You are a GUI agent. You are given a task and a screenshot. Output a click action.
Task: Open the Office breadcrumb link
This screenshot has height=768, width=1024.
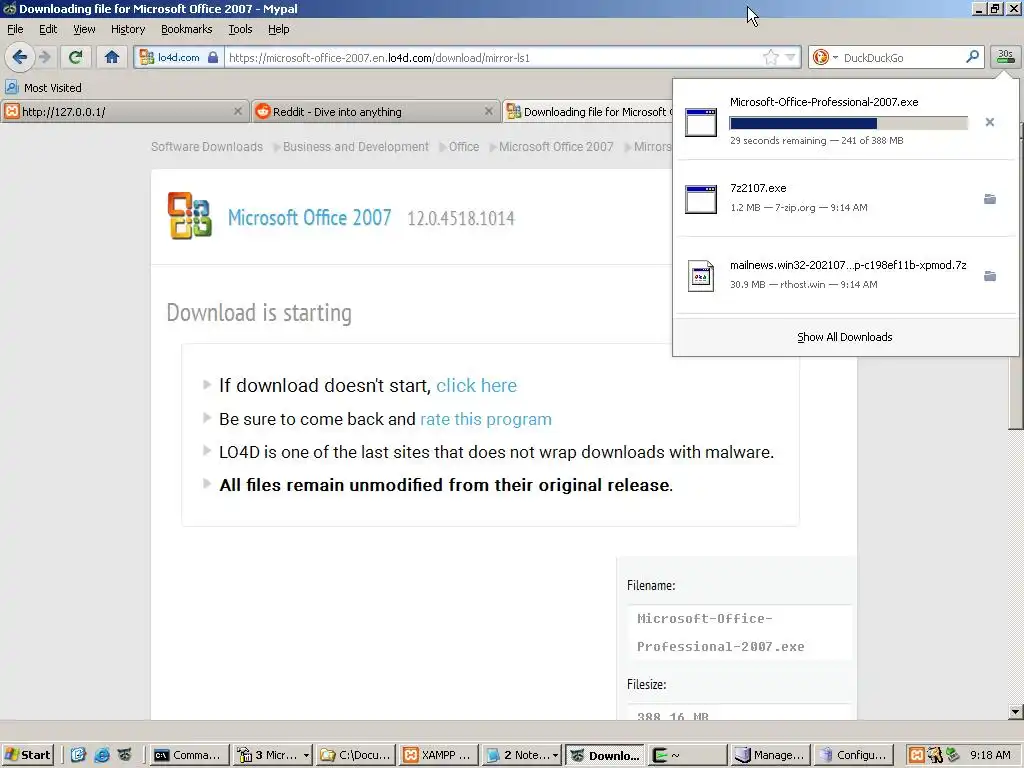464,147
